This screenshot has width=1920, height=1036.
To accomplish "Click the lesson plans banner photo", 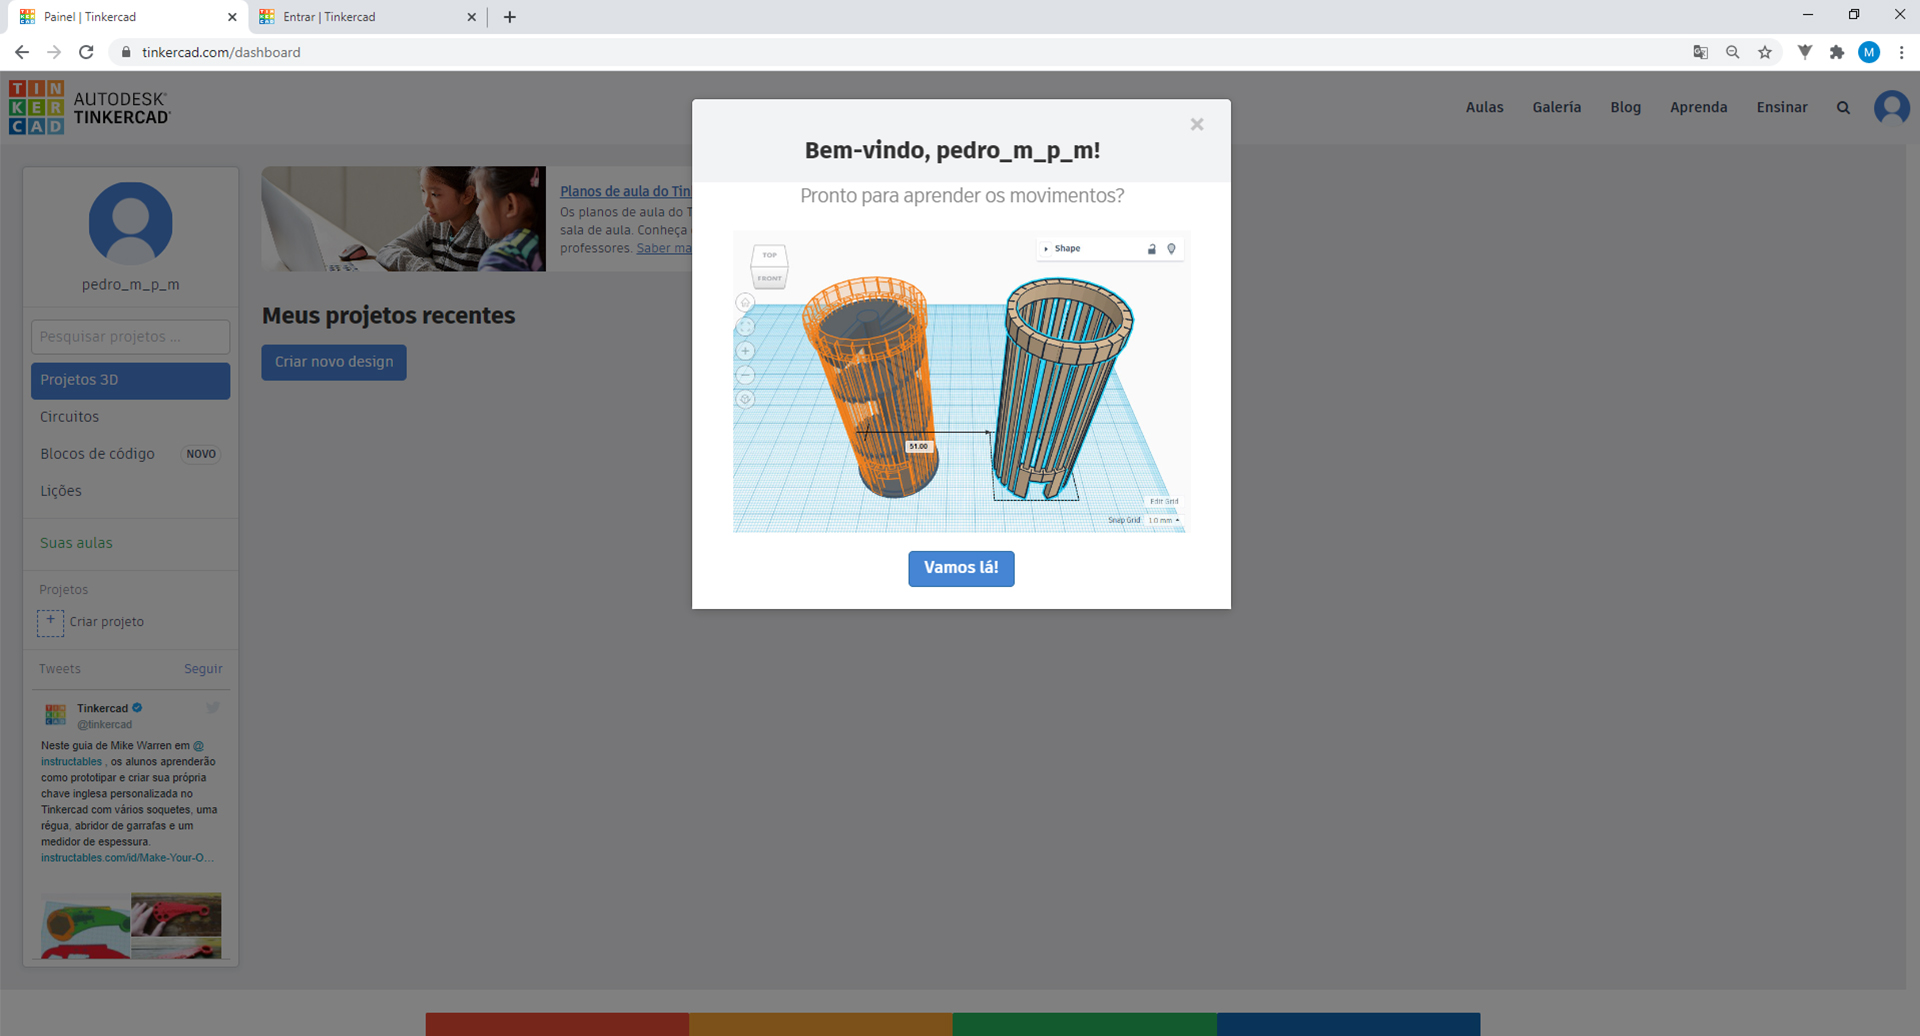I will pyautogui.click(x=404, y=219).
